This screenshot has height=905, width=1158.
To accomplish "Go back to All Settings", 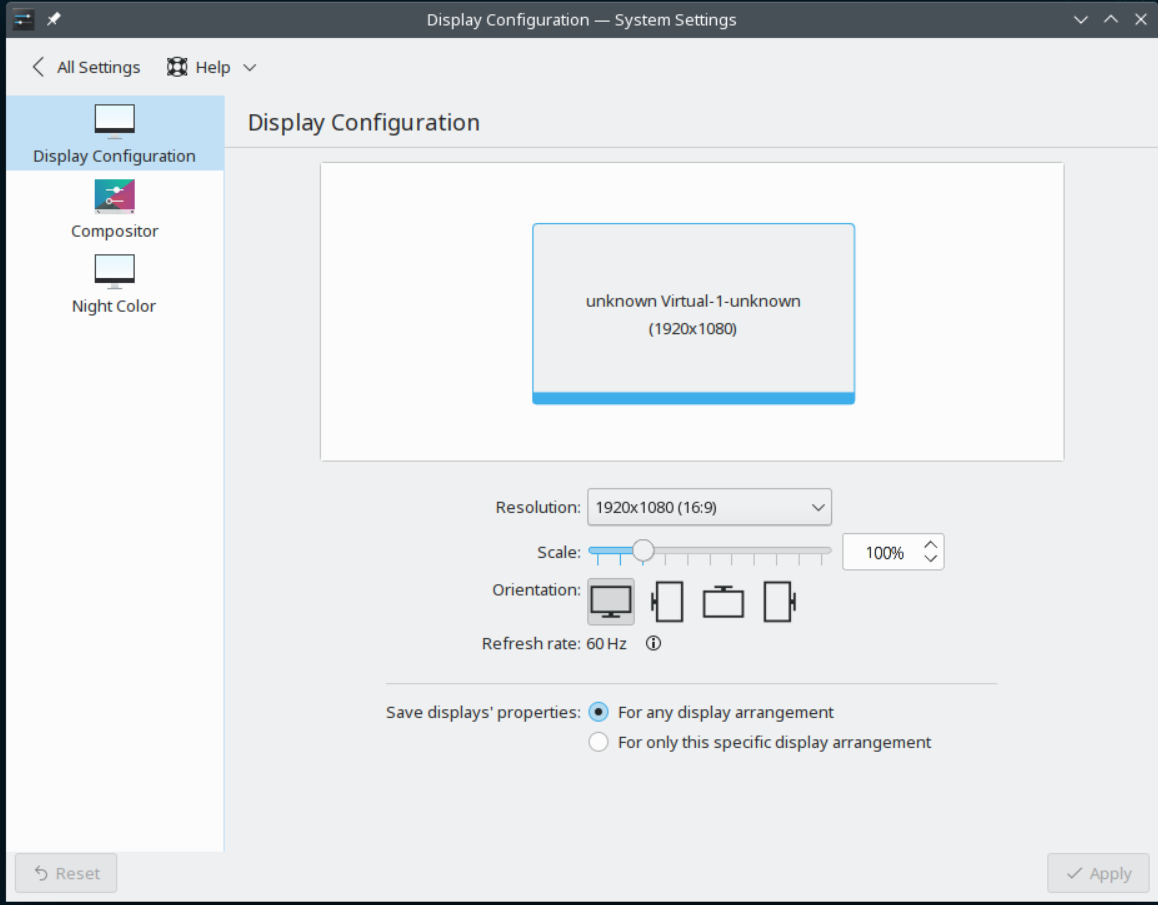I will [86, 67].
